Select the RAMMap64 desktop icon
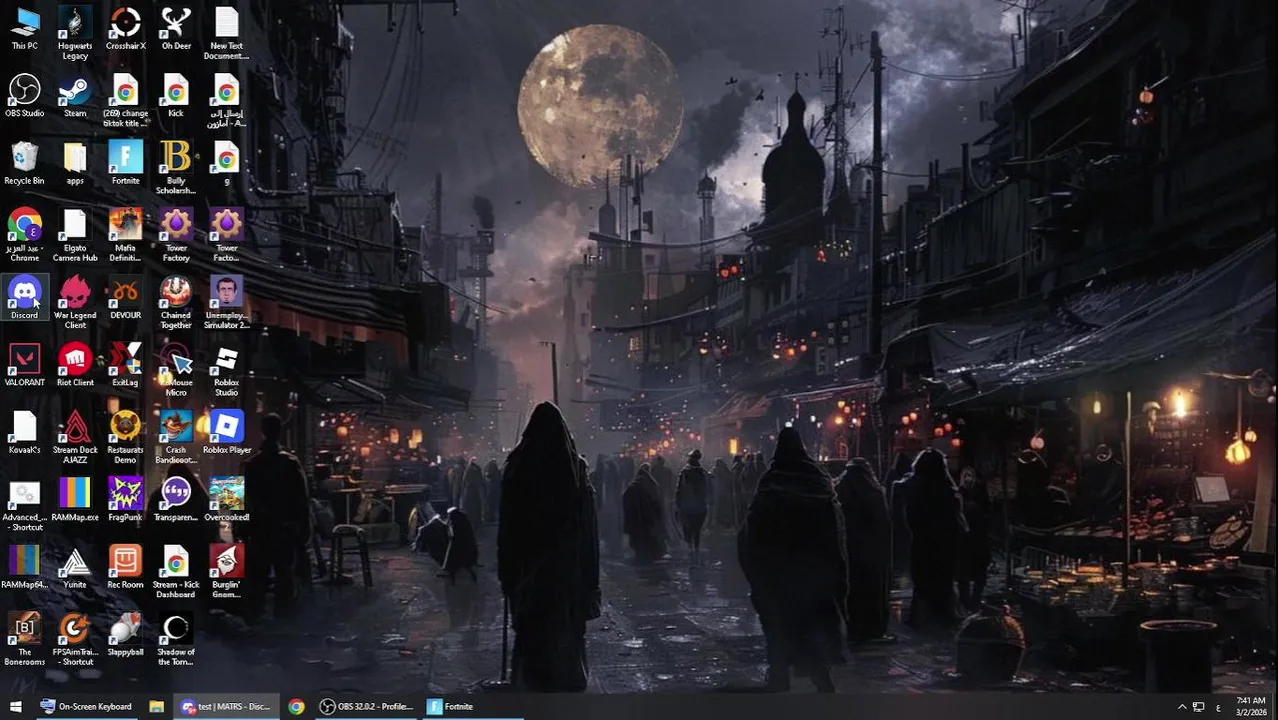Image resolution: width=1278 pixels, height=720 pixels. coord(24,567)
